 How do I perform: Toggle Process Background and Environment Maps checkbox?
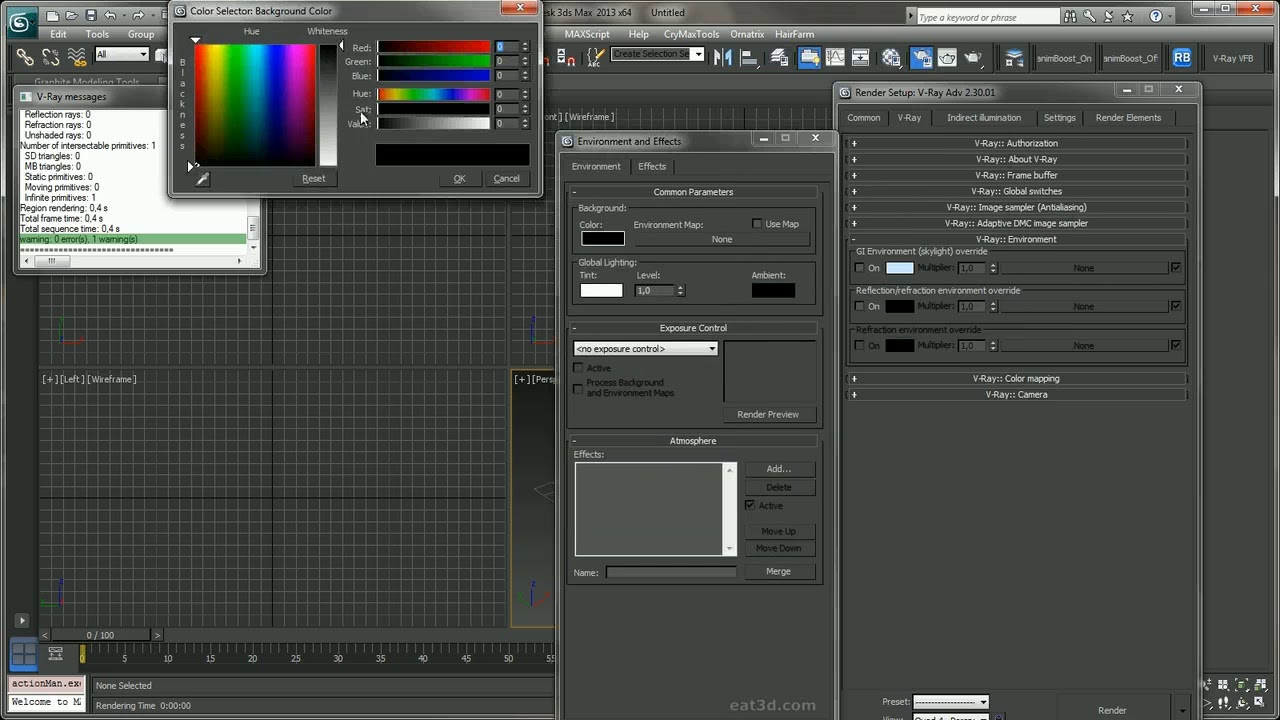point(579,388)
